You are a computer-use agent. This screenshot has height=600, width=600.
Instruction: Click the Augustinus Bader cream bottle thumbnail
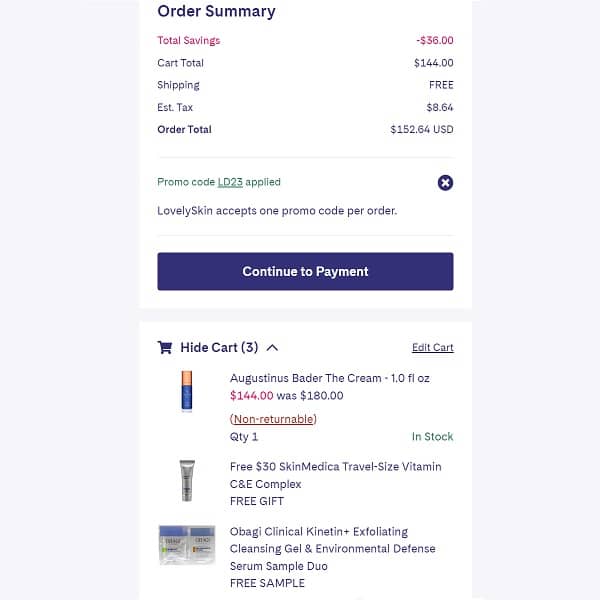click(187, 391)
